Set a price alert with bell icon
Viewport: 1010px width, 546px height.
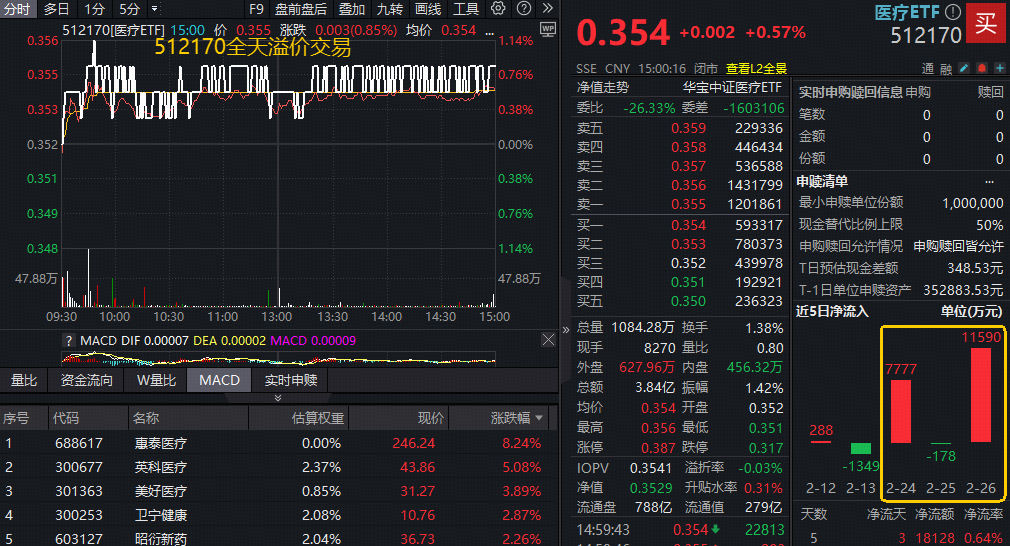click(x=982, y=68)
